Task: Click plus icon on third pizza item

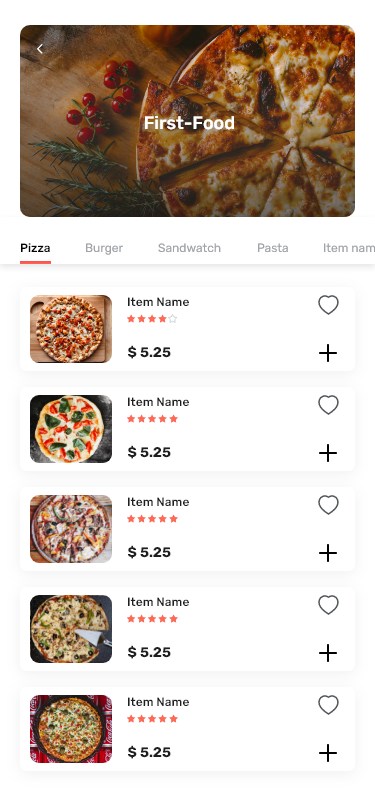Action: pyautogui.click(x=328, y=553)
